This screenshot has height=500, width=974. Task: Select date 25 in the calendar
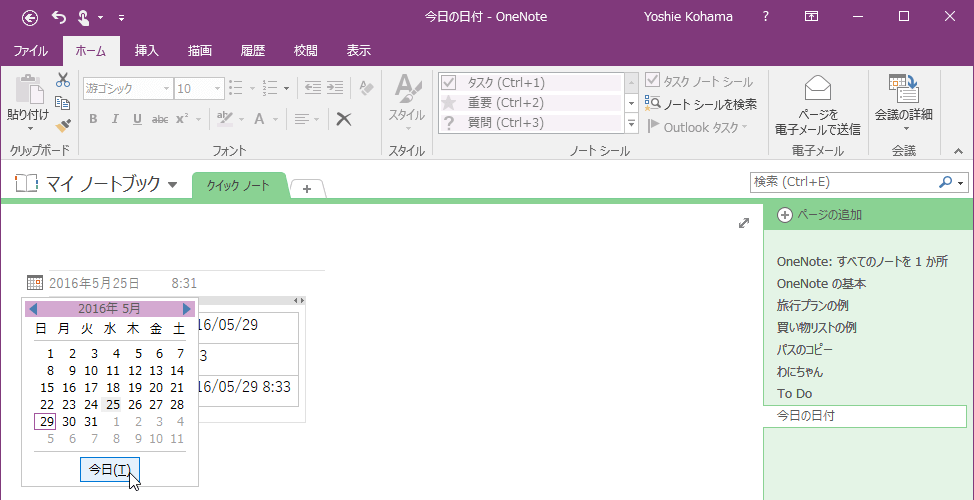(112, 405)
